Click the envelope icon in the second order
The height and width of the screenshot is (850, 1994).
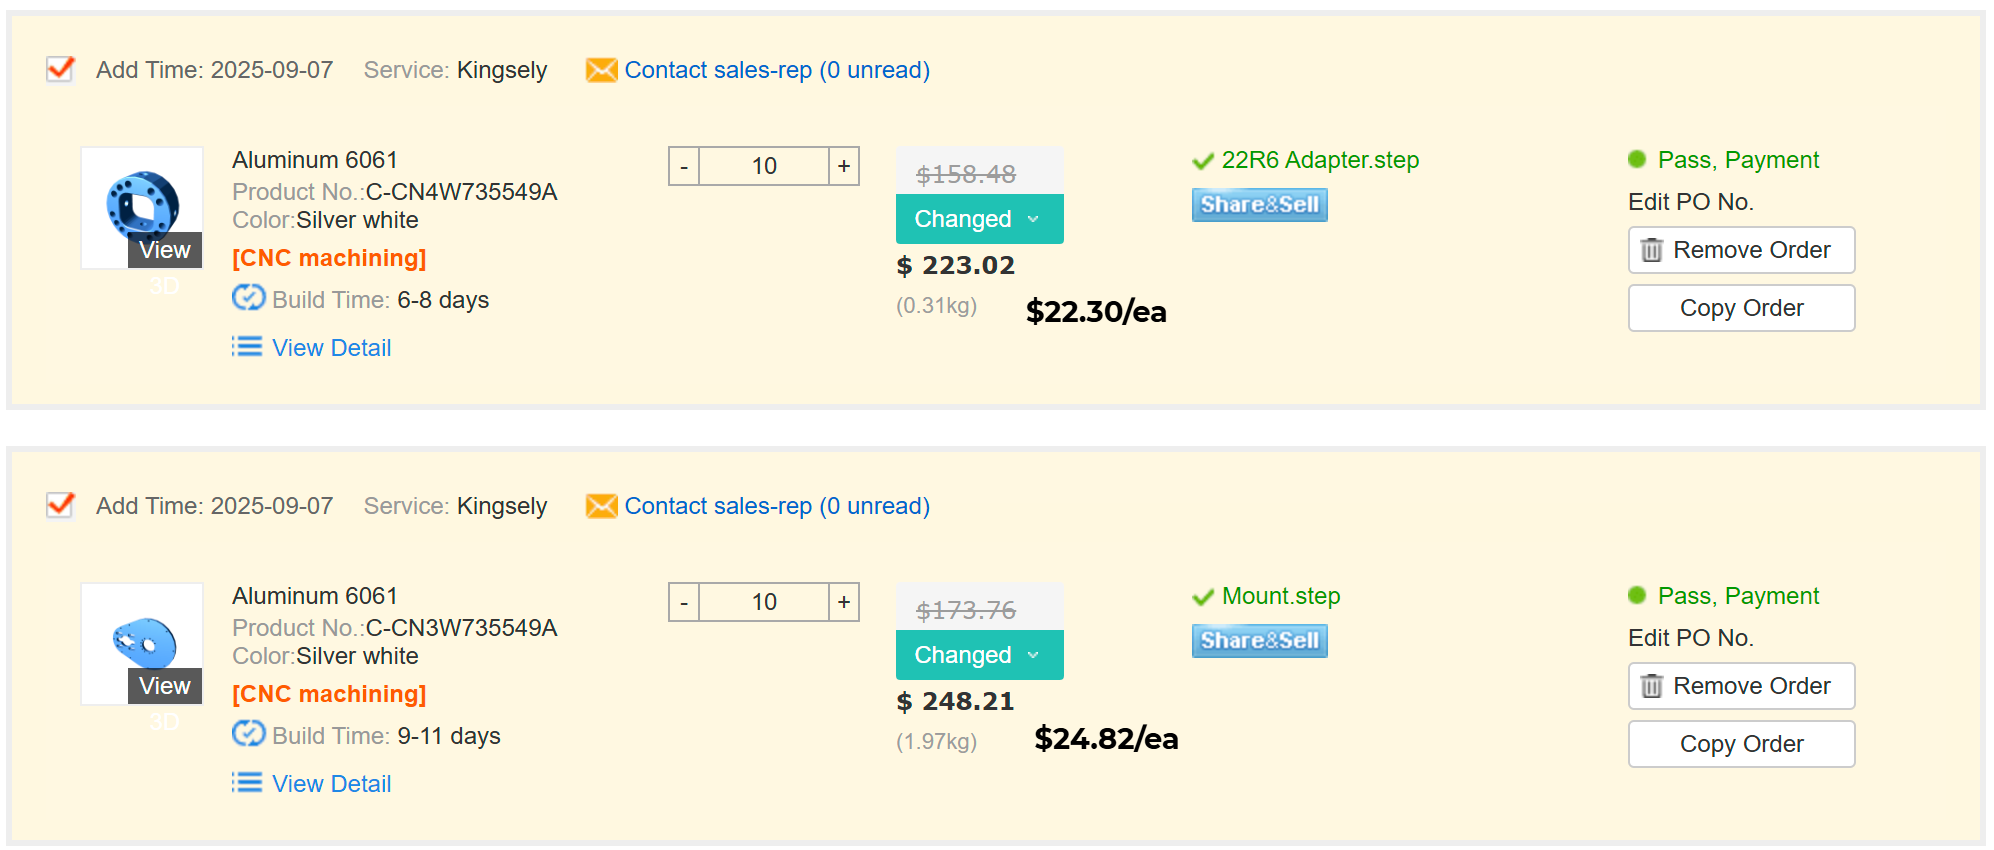pos(601,506)
